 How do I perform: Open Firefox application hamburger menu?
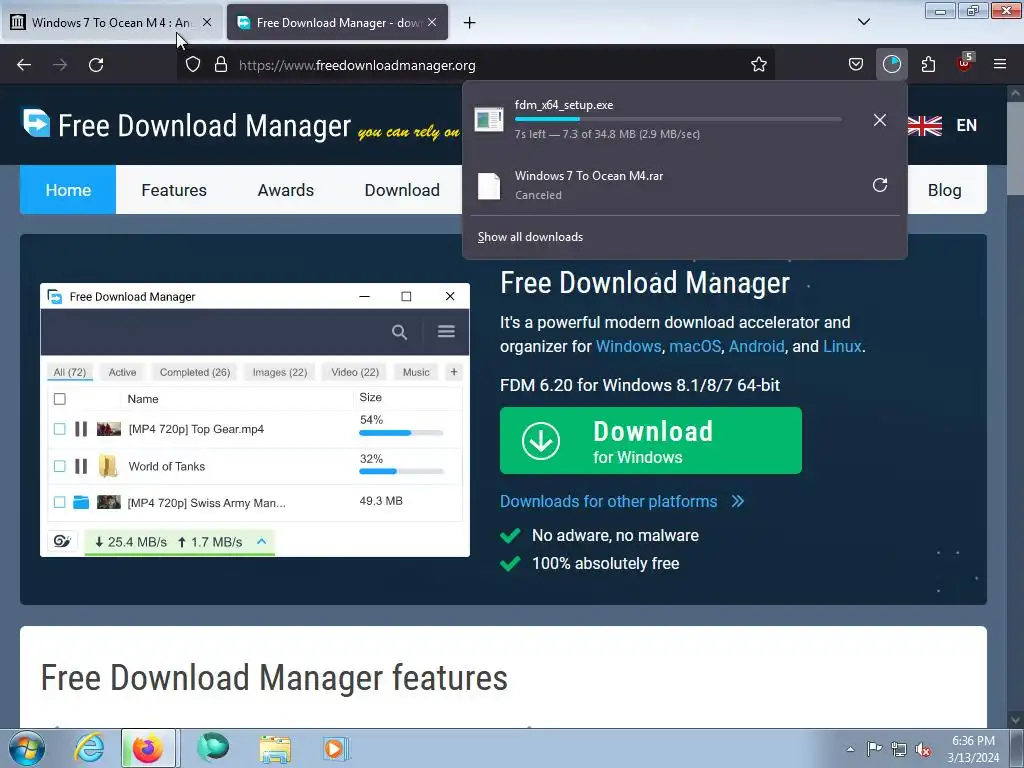click(999, 65)
